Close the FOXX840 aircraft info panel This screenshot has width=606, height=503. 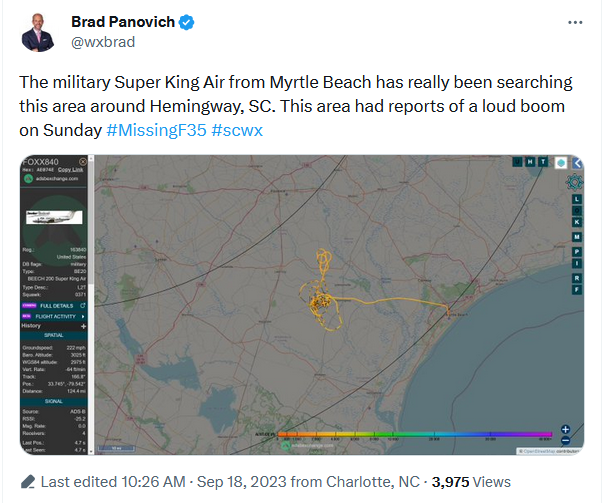point(83,162)
